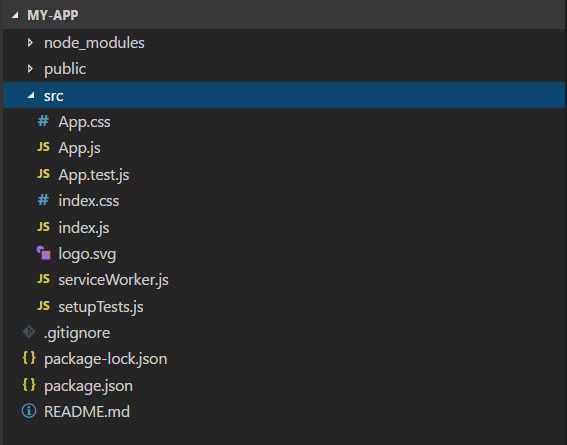Screen dimensions: 567x445
Task: Click the JS icon next to App.js
Action: pos(43,147)
